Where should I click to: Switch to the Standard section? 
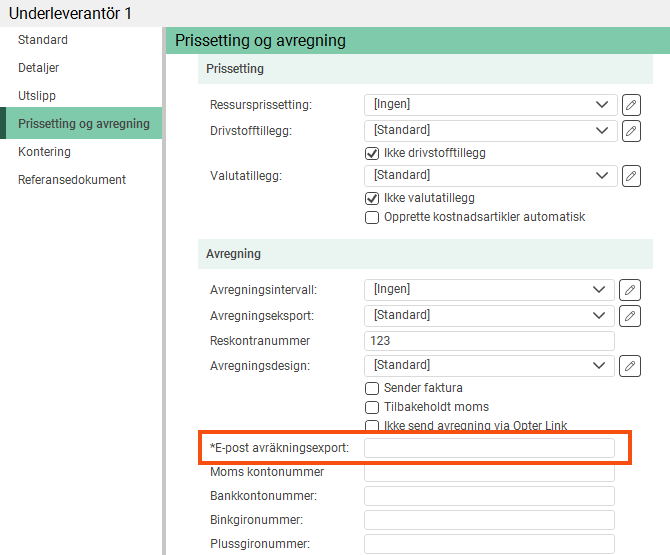point(43,40)
